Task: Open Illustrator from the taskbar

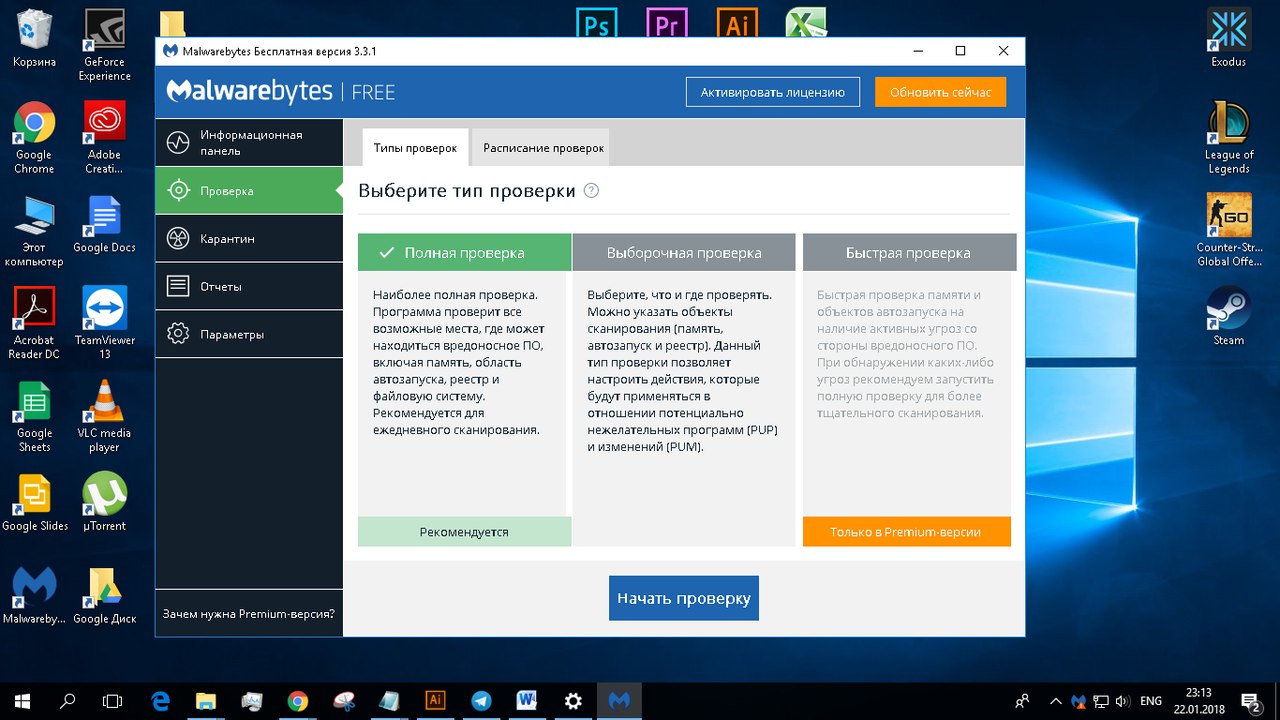Action: pyautogui.click(x=435, y=701)
